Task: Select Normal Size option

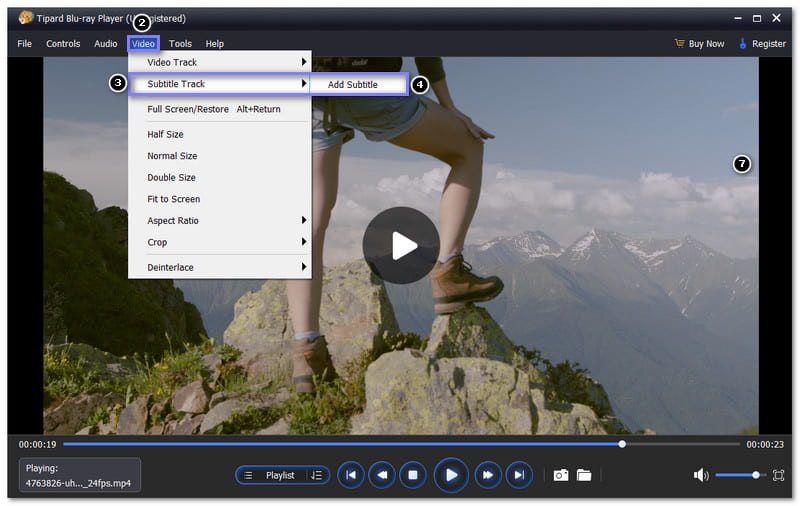Action: (219, 156)
